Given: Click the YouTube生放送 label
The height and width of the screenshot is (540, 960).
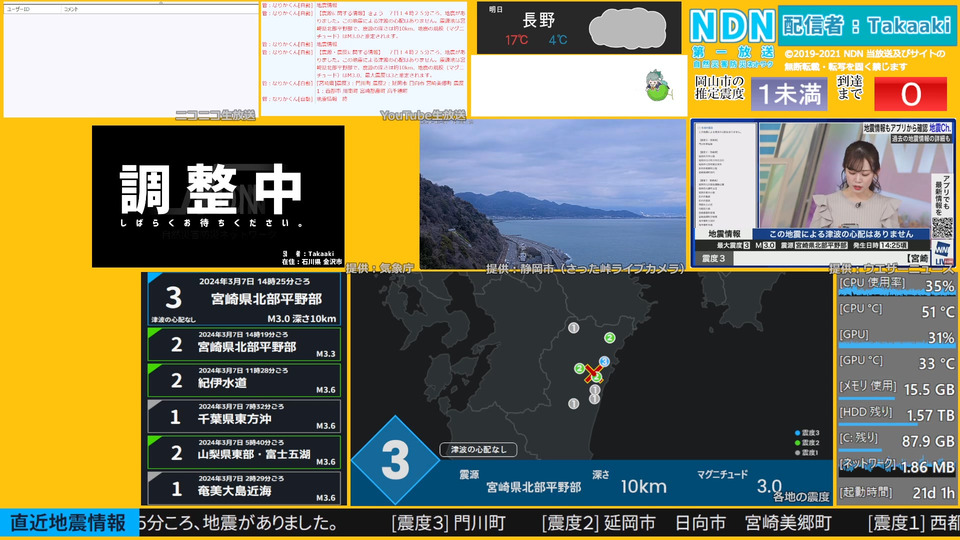Looking at the screenshot, I should click(x=422, y=115).
